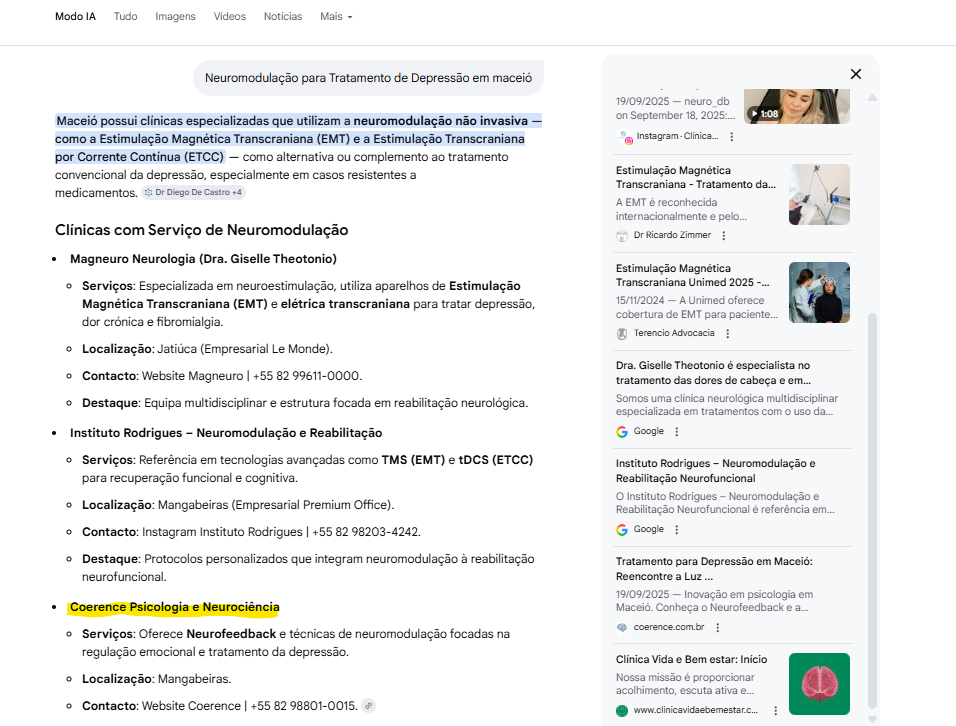Click the sources panel scrollbar thumb

click(x=872, y=511)
